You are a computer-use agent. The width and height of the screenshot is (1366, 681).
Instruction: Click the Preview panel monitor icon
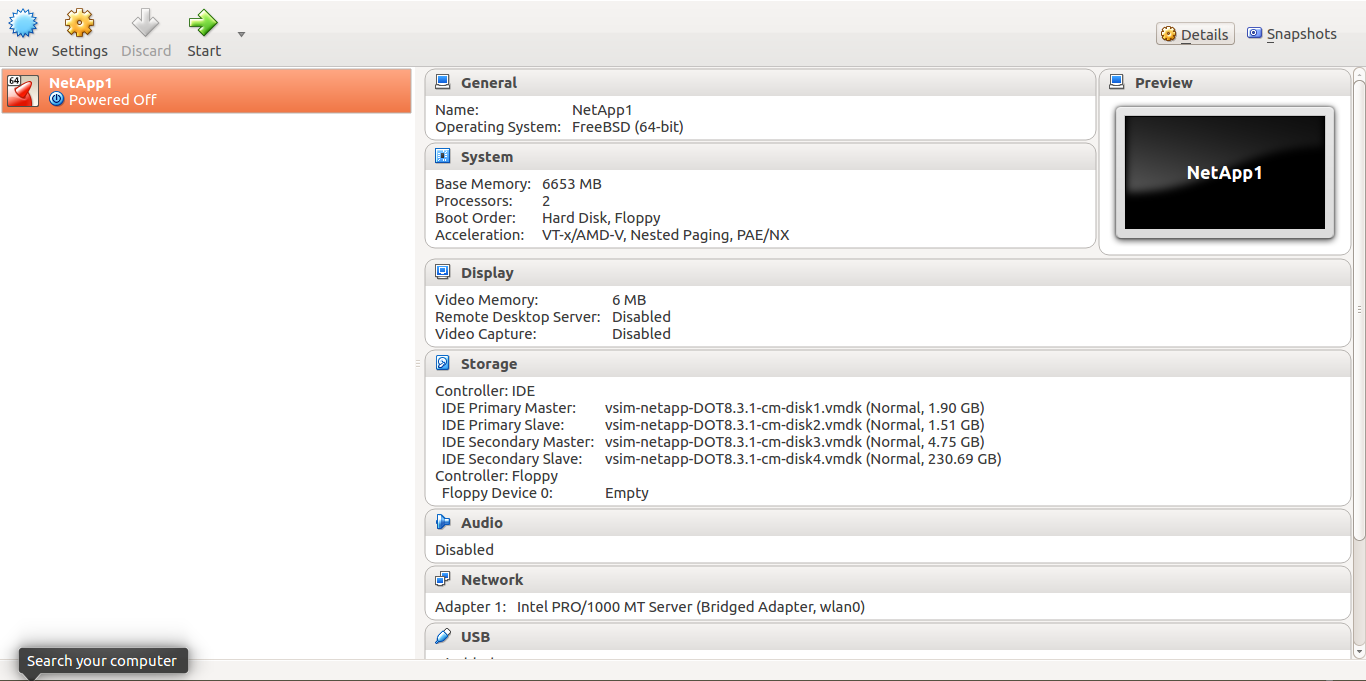coord(1117,83)
